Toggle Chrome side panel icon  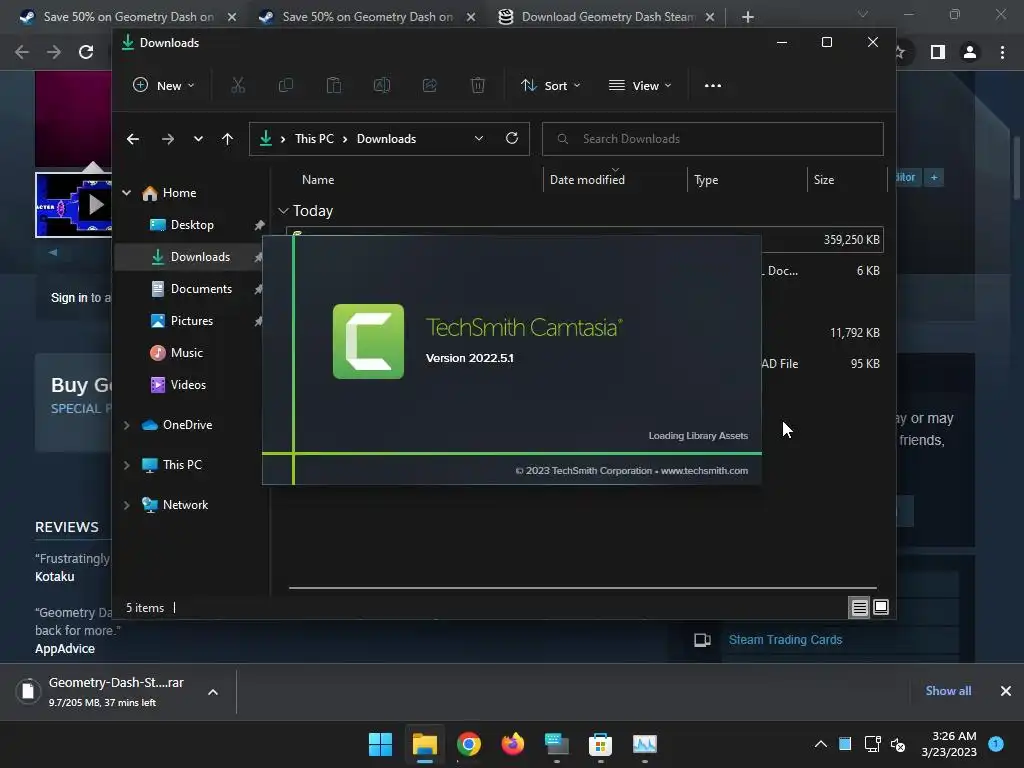coord(938,52)
